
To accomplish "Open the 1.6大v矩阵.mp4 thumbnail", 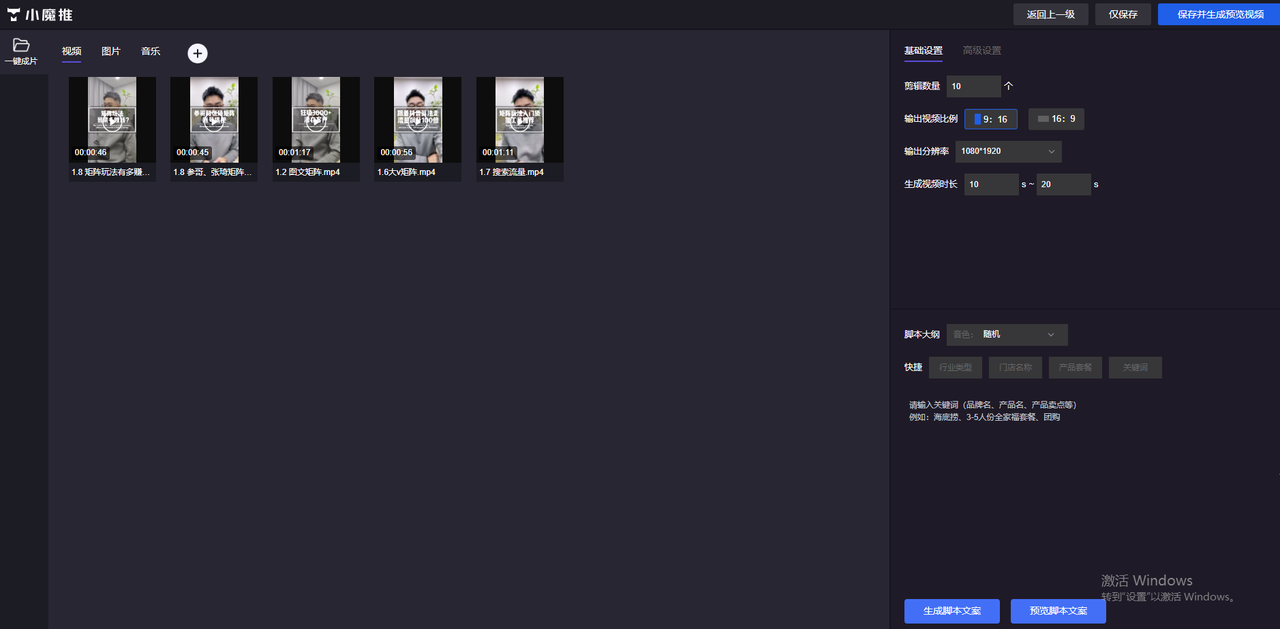I will pyautogui.click(x=418, y=120).
